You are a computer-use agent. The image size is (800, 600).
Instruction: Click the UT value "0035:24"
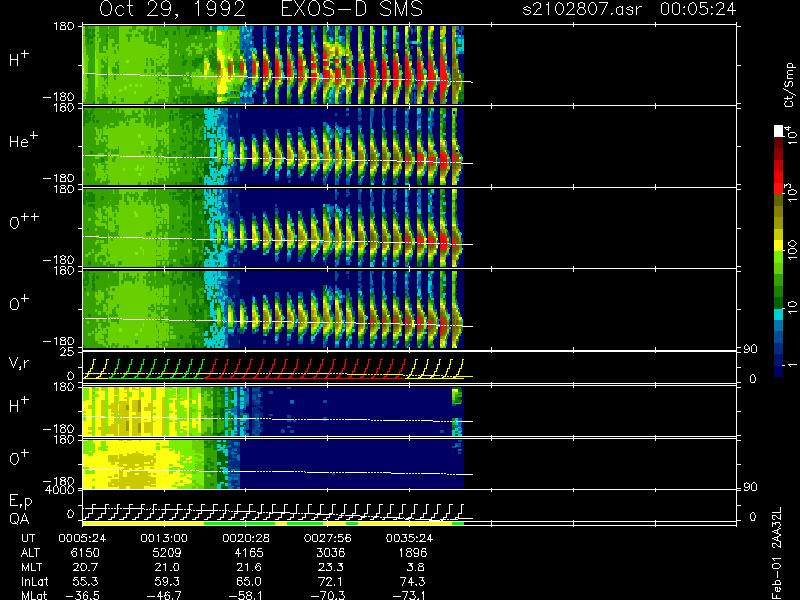point(409,538)
